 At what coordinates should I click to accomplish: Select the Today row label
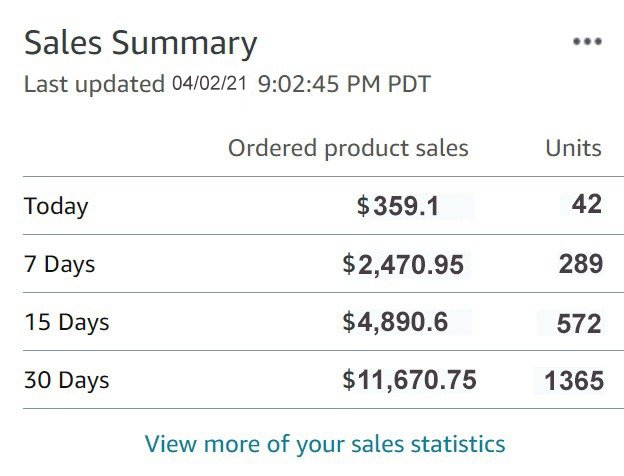point(56,207)
